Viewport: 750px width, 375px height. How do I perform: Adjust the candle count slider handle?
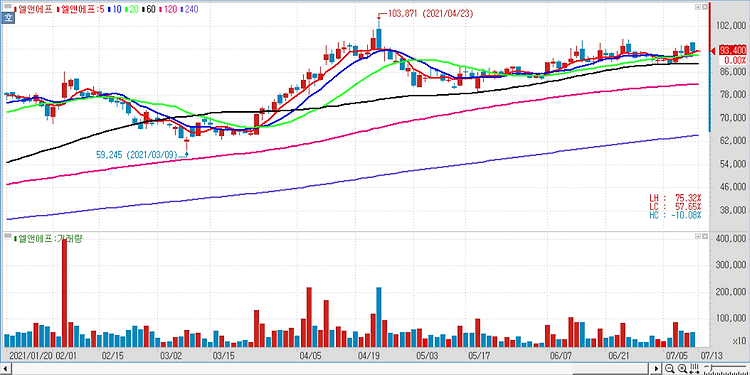pos(711,367)
